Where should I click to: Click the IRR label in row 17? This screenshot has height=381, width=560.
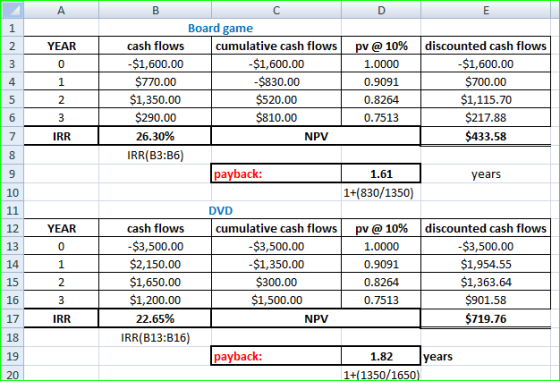pos(61,319)
